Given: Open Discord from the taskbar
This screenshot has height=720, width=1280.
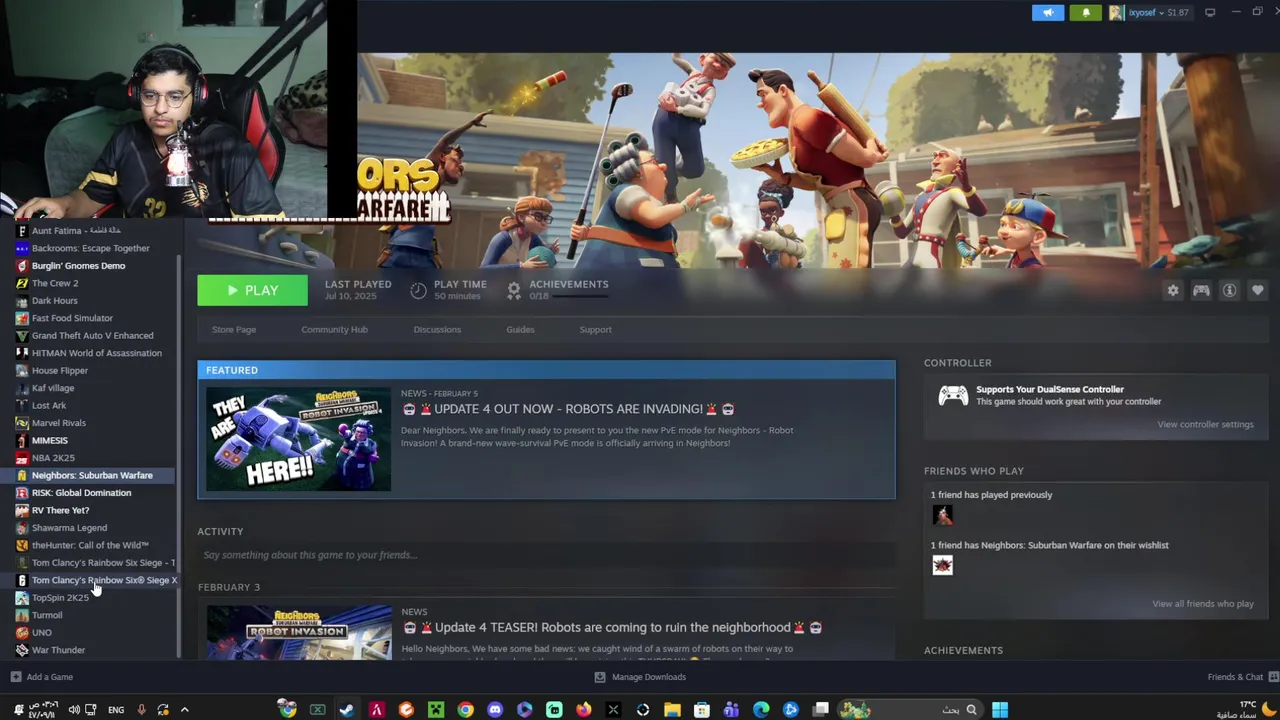Looking at the screenshot, I should point(495,710).
